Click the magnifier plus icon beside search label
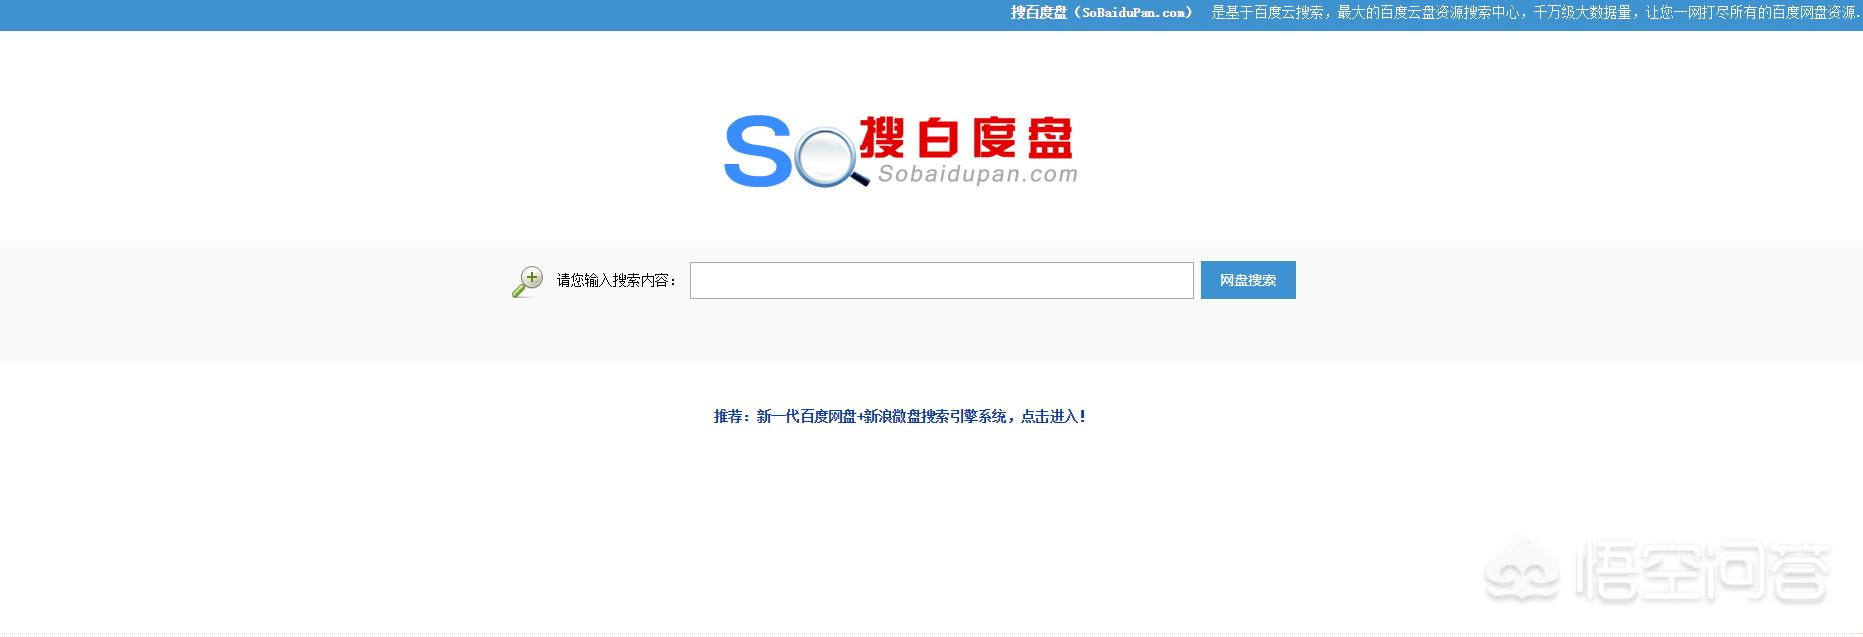The width and height of the screenshot is (1863, 637). (x=527, y=282)
